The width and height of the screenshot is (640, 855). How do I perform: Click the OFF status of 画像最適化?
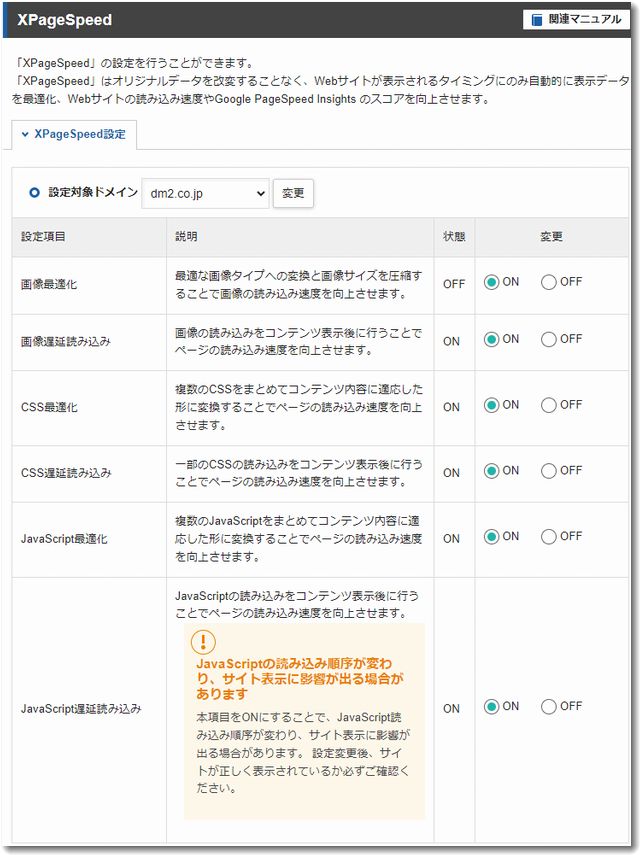(454, 284)
